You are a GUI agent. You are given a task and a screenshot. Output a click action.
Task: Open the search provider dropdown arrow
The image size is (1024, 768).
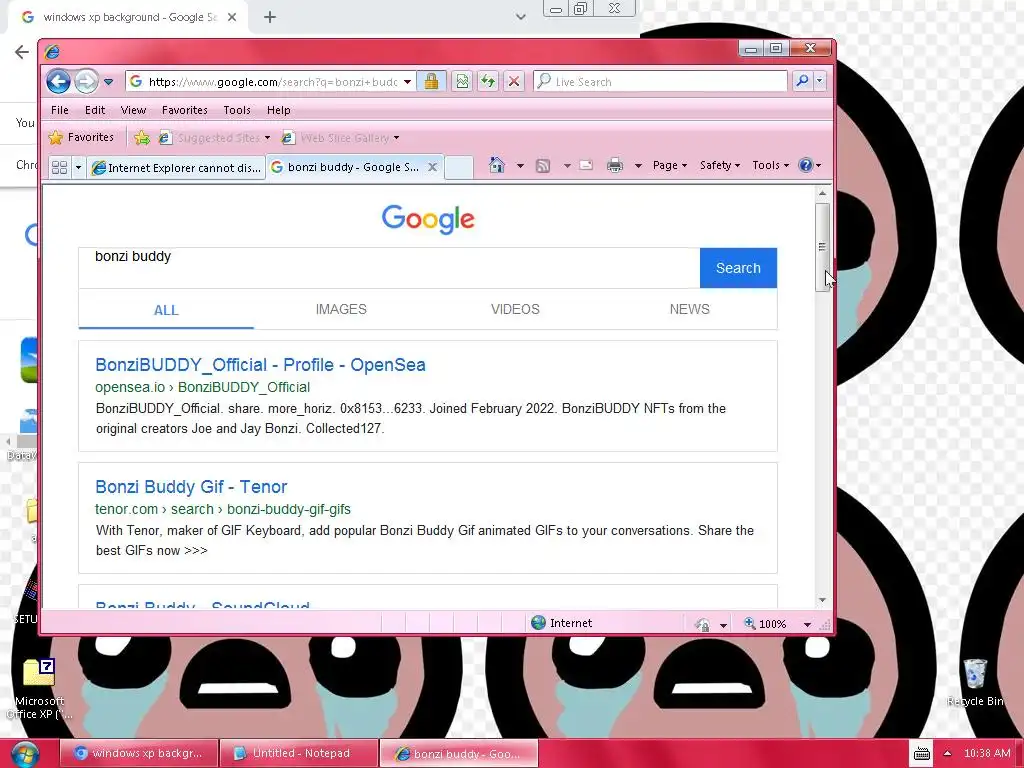pos(820,82)
